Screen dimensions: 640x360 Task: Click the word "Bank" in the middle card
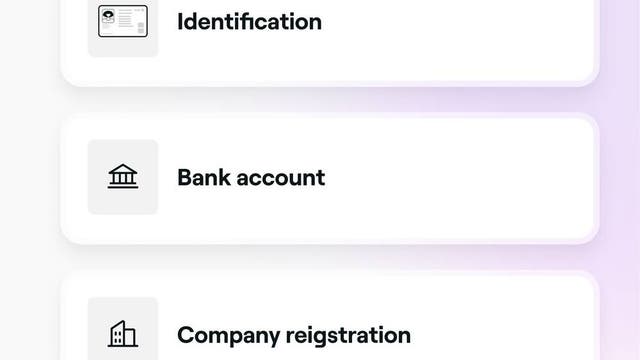pos(204,178)
